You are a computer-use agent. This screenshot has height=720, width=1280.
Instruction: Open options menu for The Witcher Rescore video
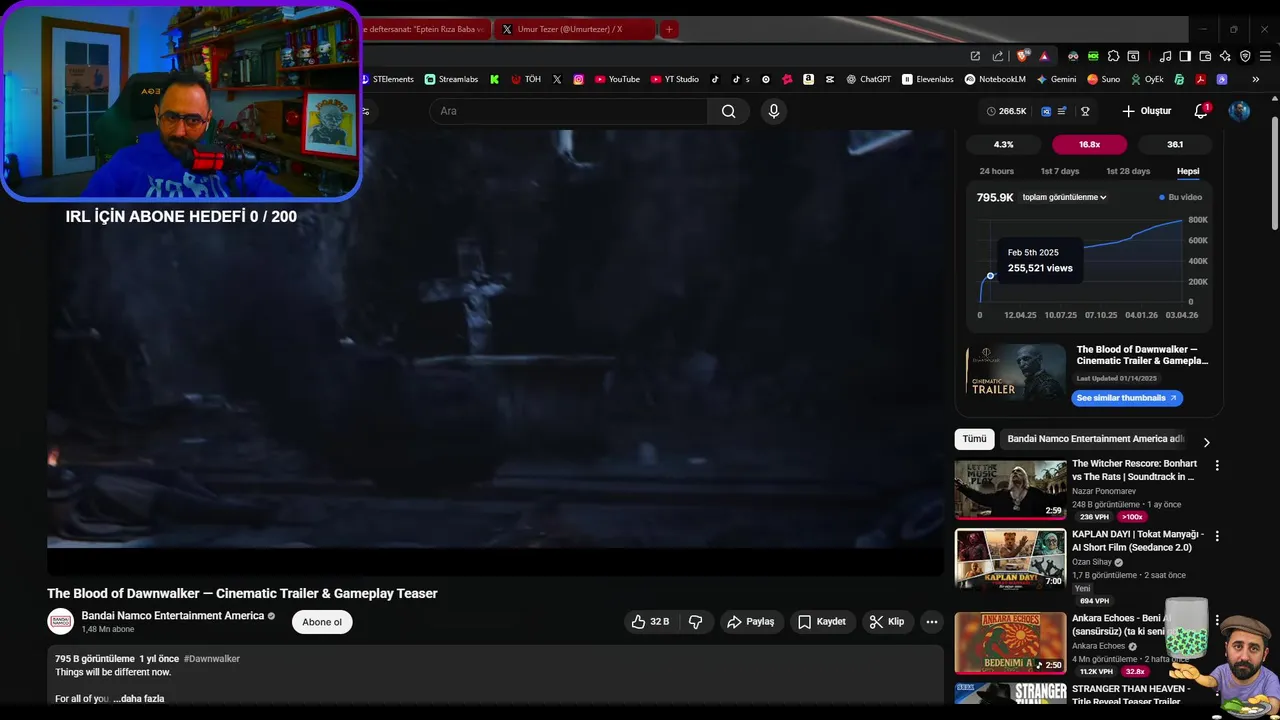[1217, 465]
